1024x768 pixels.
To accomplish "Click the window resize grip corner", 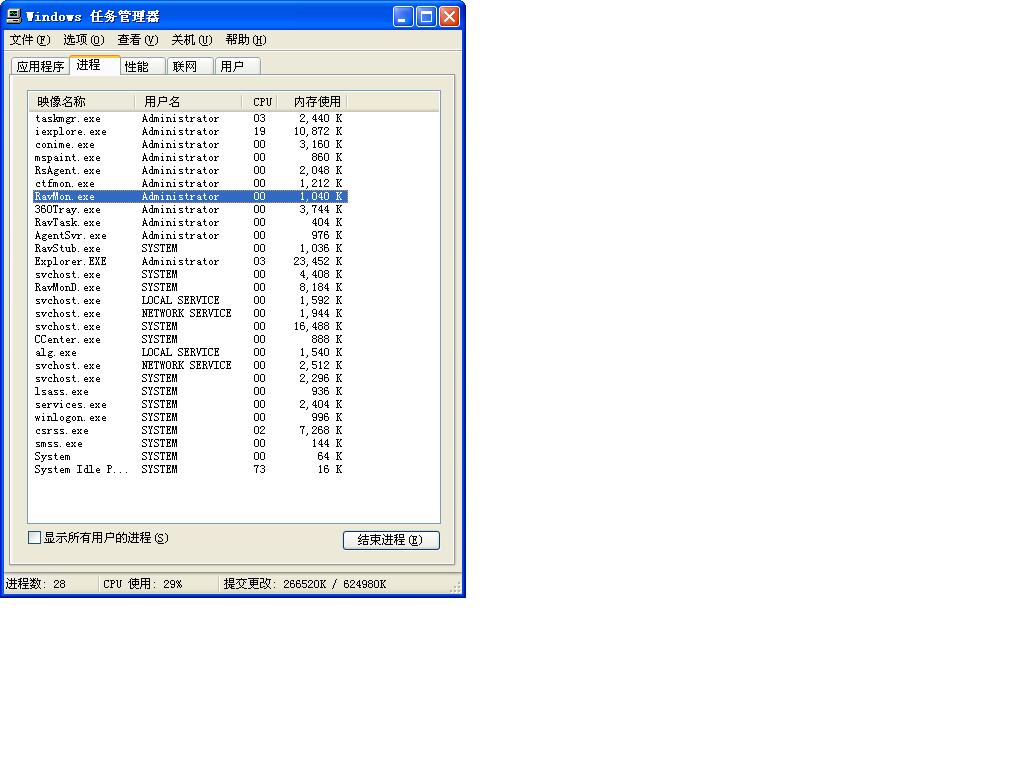I will (x=456, y=588).
